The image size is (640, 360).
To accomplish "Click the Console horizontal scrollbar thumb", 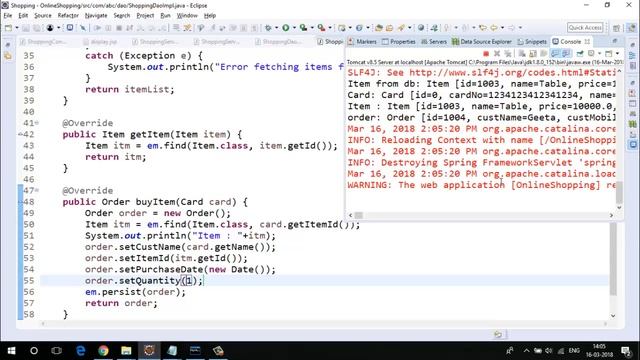I will tap(359, 215).
